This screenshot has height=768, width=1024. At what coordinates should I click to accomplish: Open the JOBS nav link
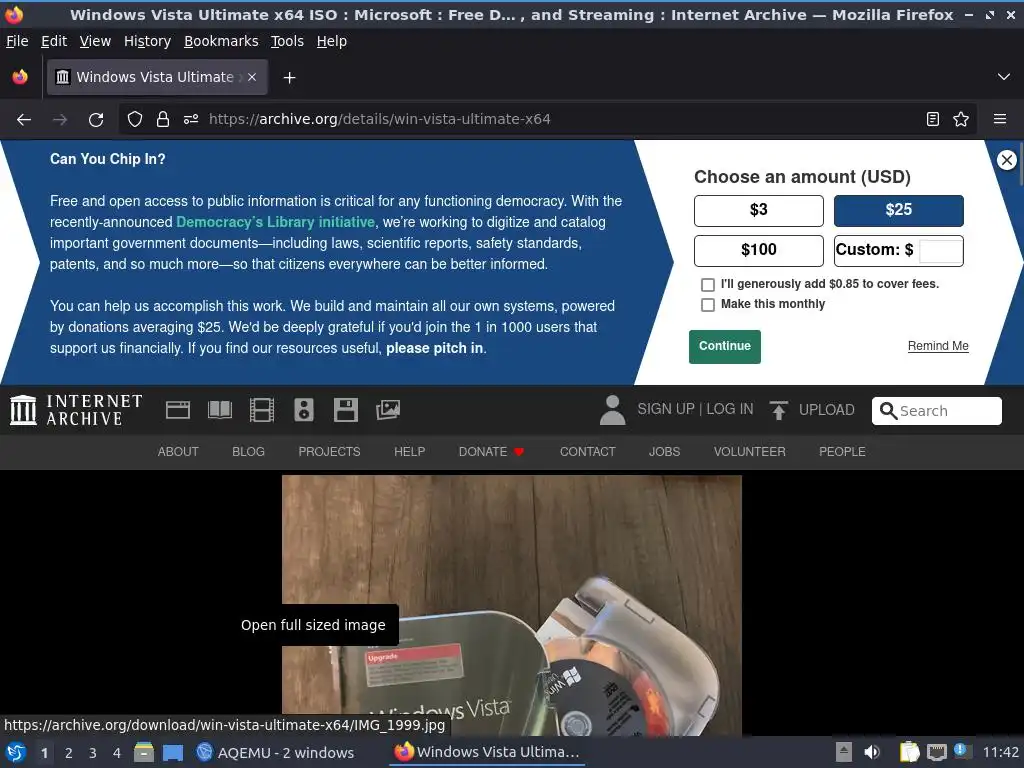click(x=664, y=452)
